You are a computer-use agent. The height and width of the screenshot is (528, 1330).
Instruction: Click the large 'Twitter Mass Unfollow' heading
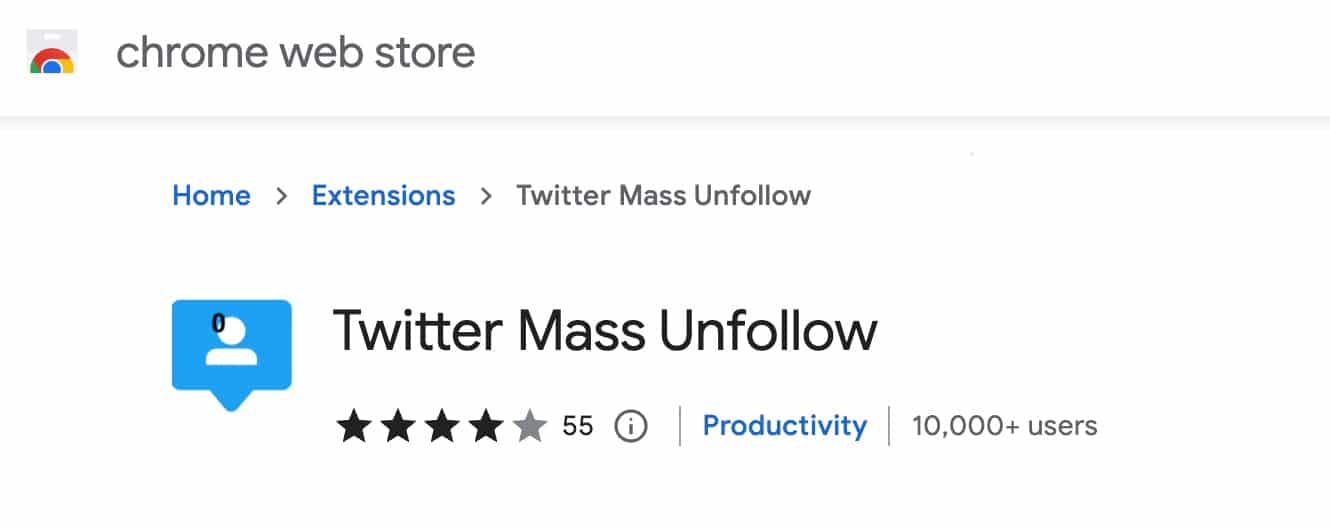pos(604,331)
